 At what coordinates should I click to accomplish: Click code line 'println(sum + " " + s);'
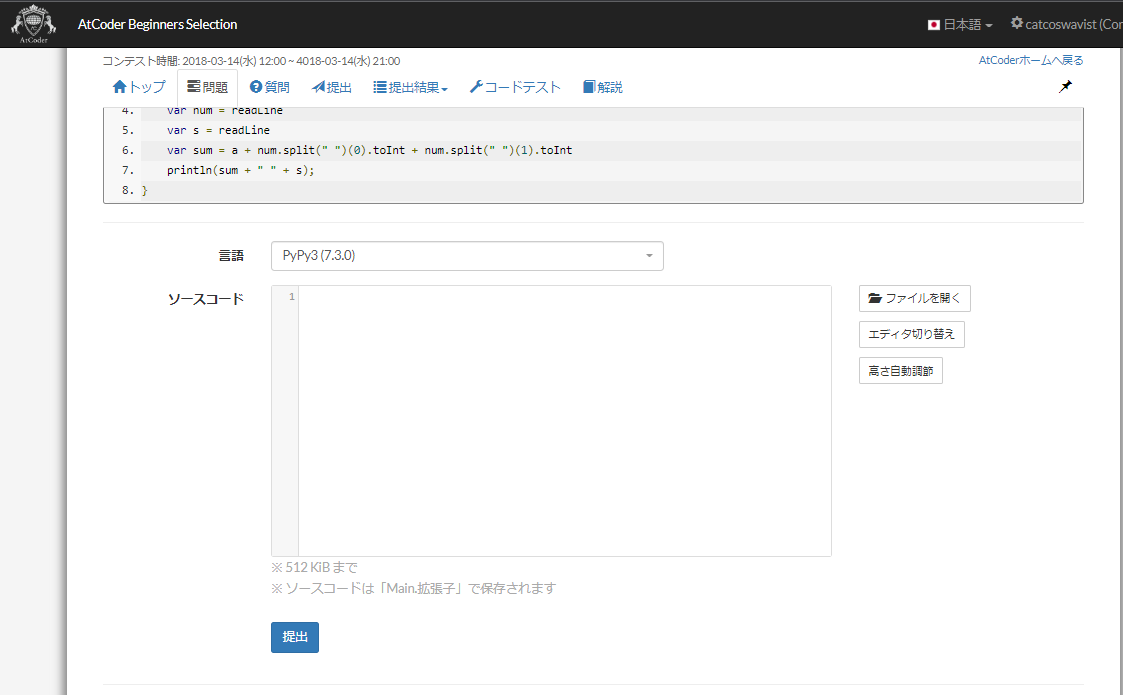tap(241, 170)
